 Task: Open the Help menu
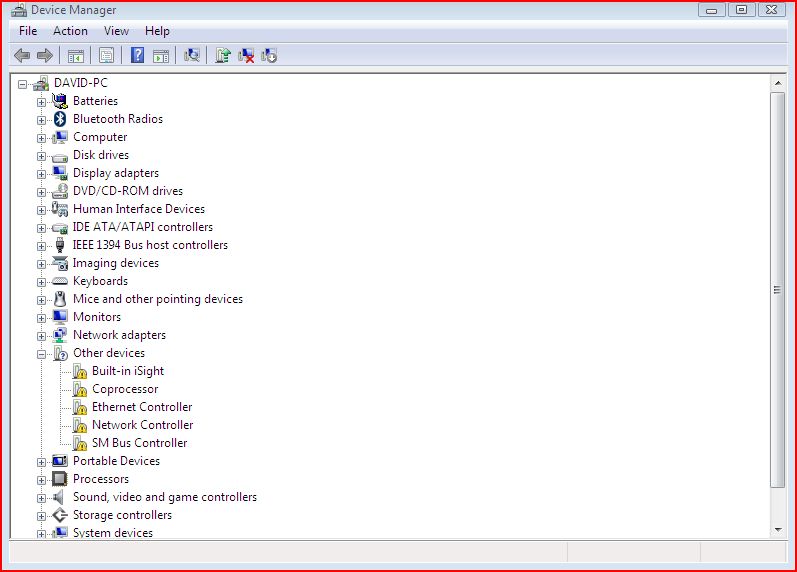tap(157, 31)
